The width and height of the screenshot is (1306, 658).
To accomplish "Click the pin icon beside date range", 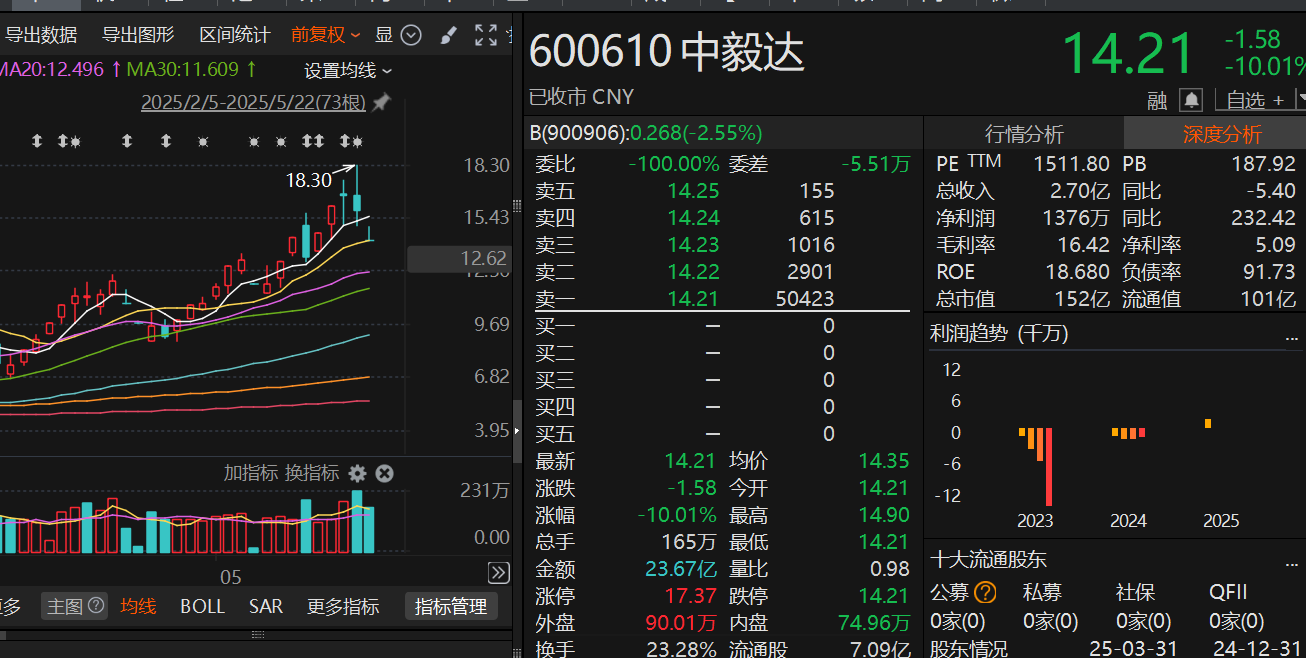I will (381, 103).
